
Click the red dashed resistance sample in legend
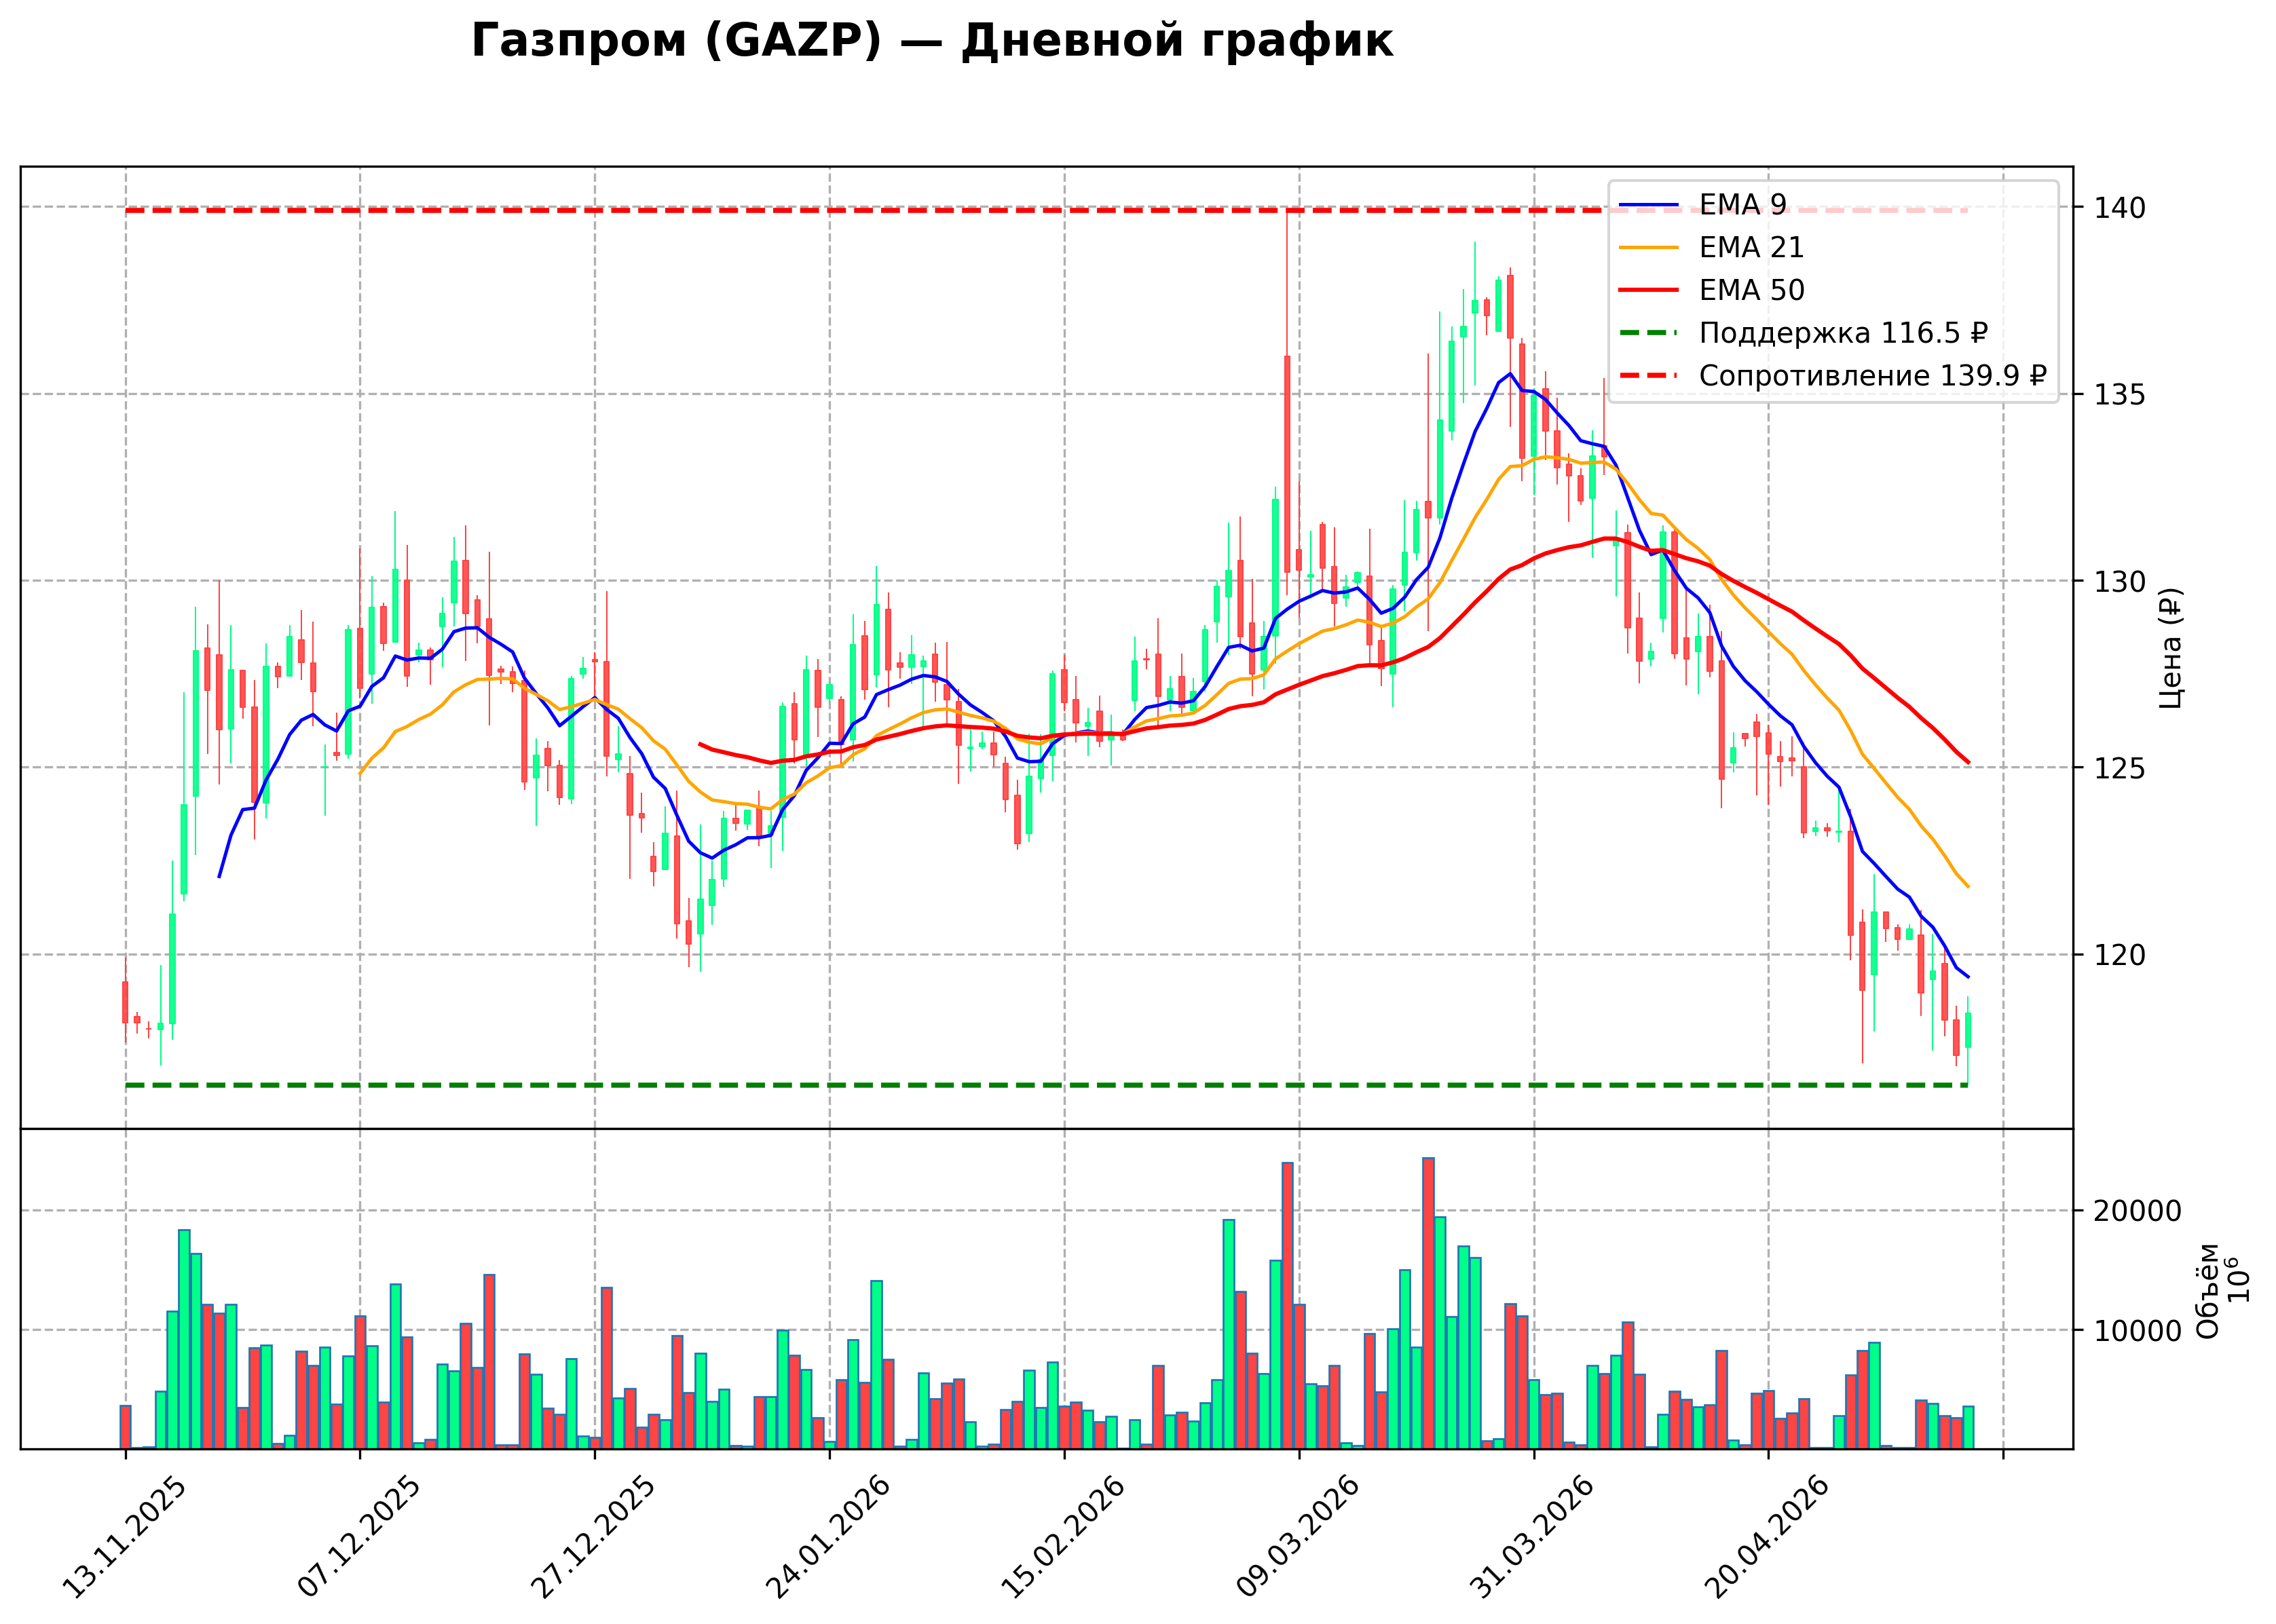[x=1648, y=376]
